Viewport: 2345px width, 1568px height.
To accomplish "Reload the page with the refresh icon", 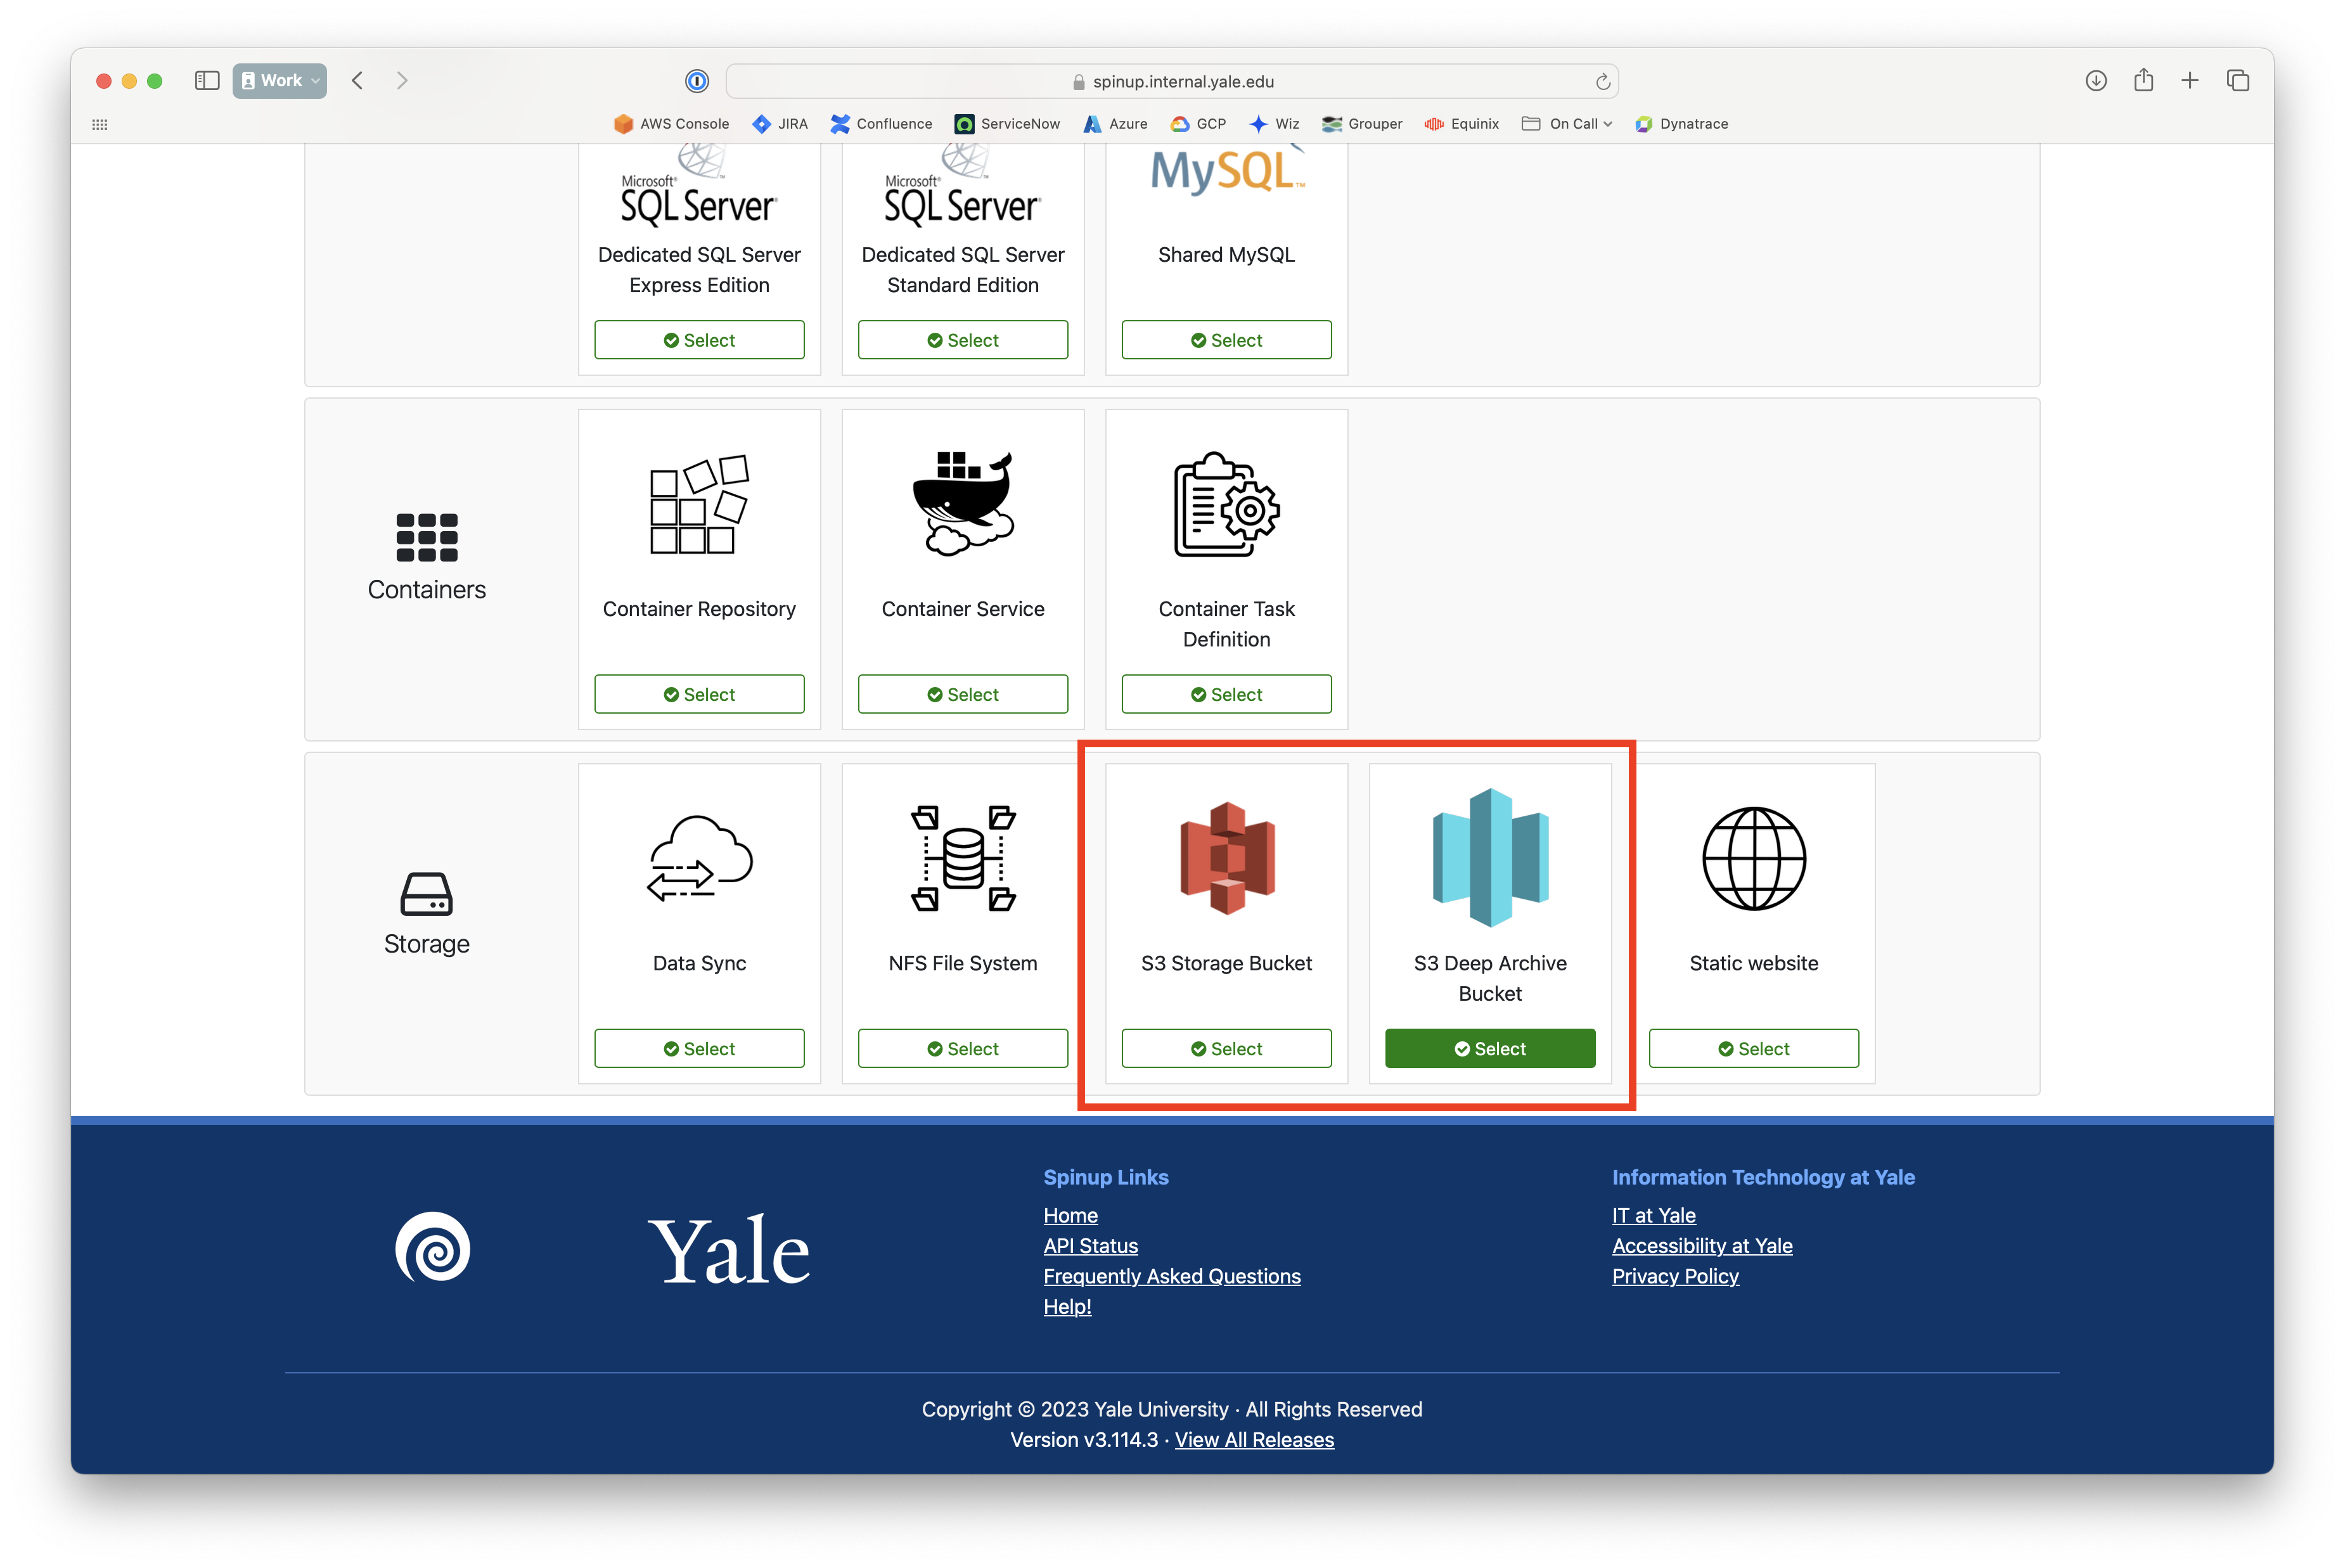I will click(1602, 81).
